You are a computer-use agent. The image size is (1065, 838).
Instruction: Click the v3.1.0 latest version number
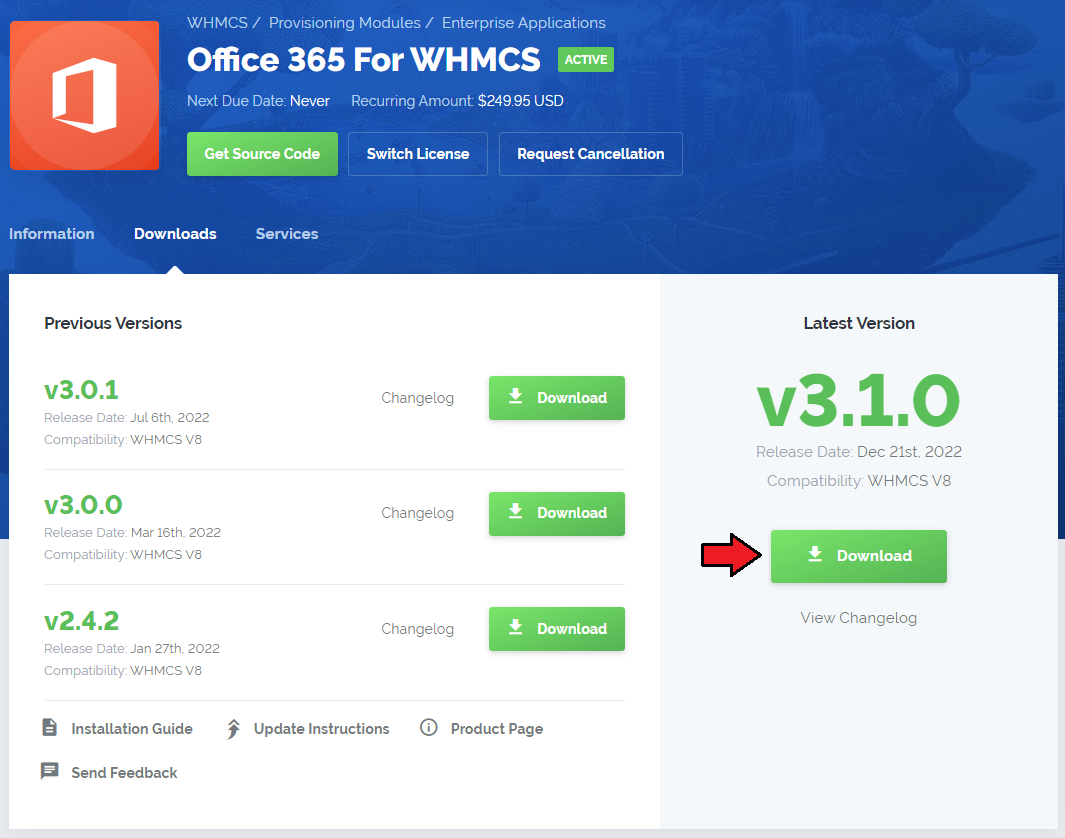click(x=859, y=401)
